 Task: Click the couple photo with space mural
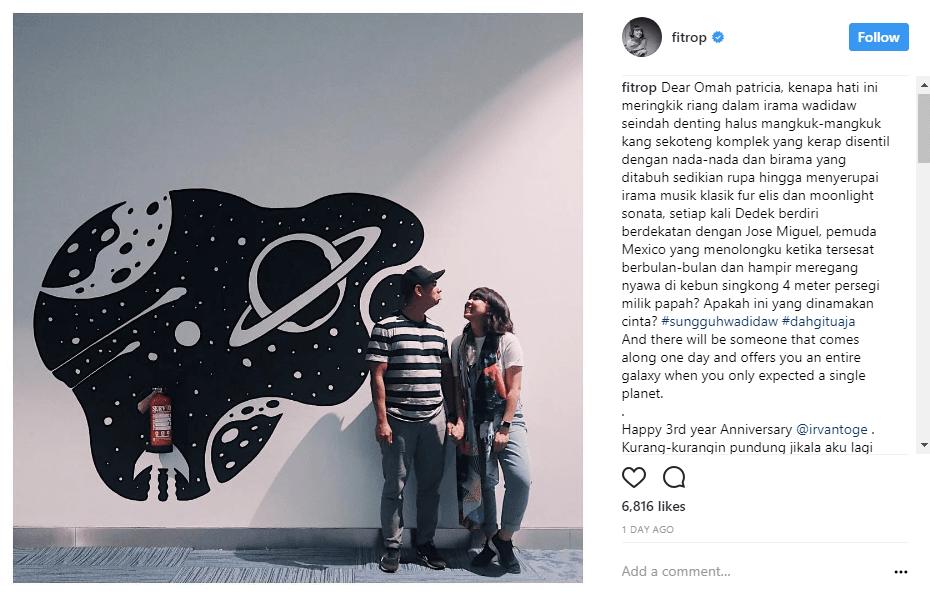click(298, 298)
